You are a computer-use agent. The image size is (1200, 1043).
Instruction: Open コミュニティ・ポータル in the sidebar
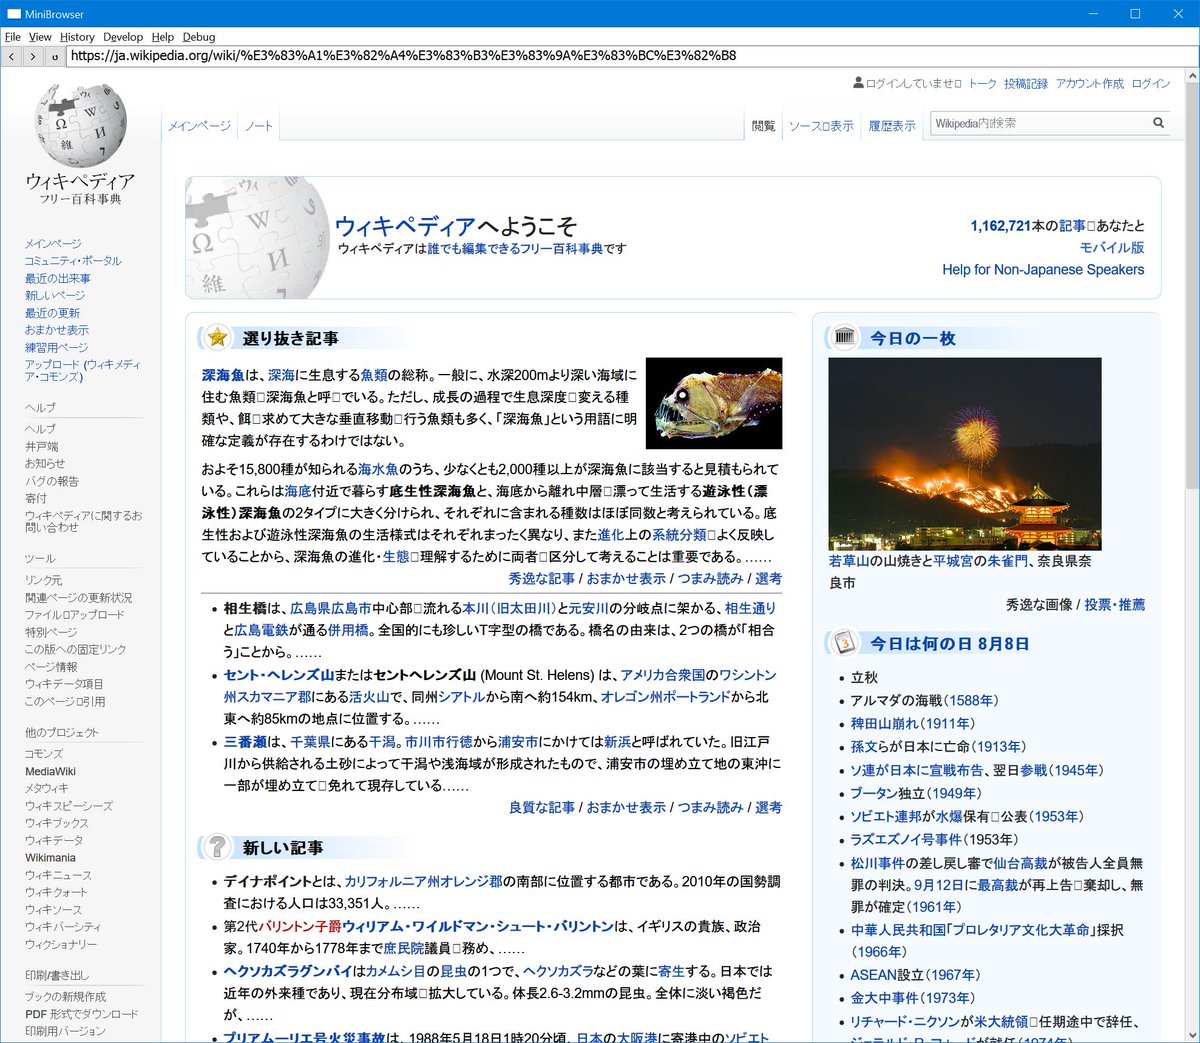point(73,261)
